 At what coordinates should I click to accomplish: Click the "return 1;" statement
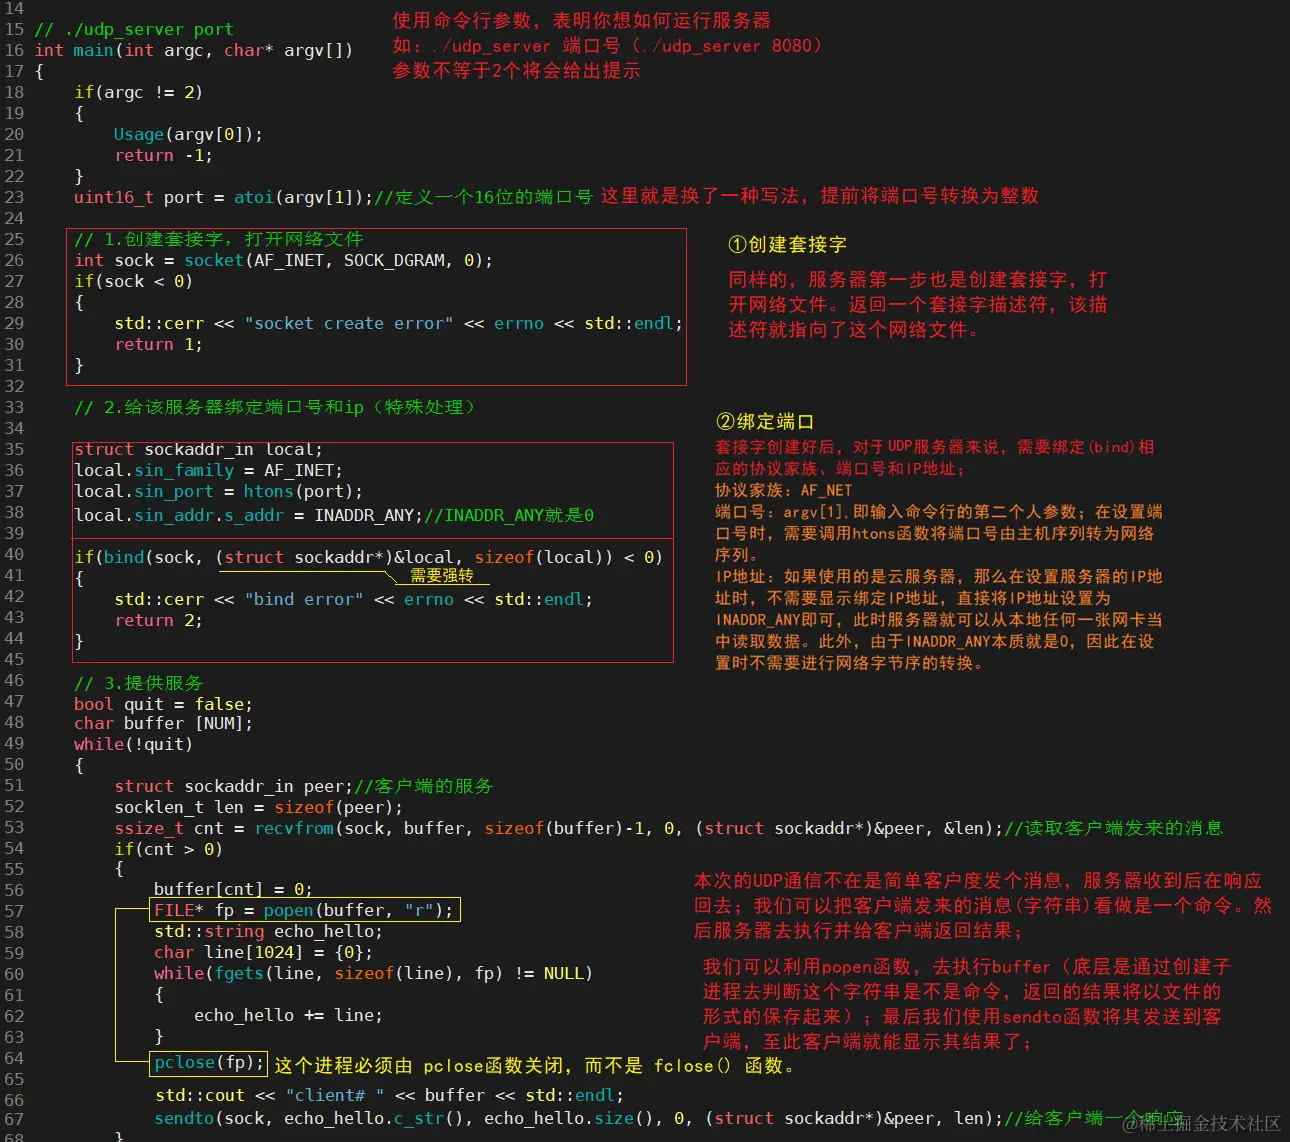tap(158, 344)
